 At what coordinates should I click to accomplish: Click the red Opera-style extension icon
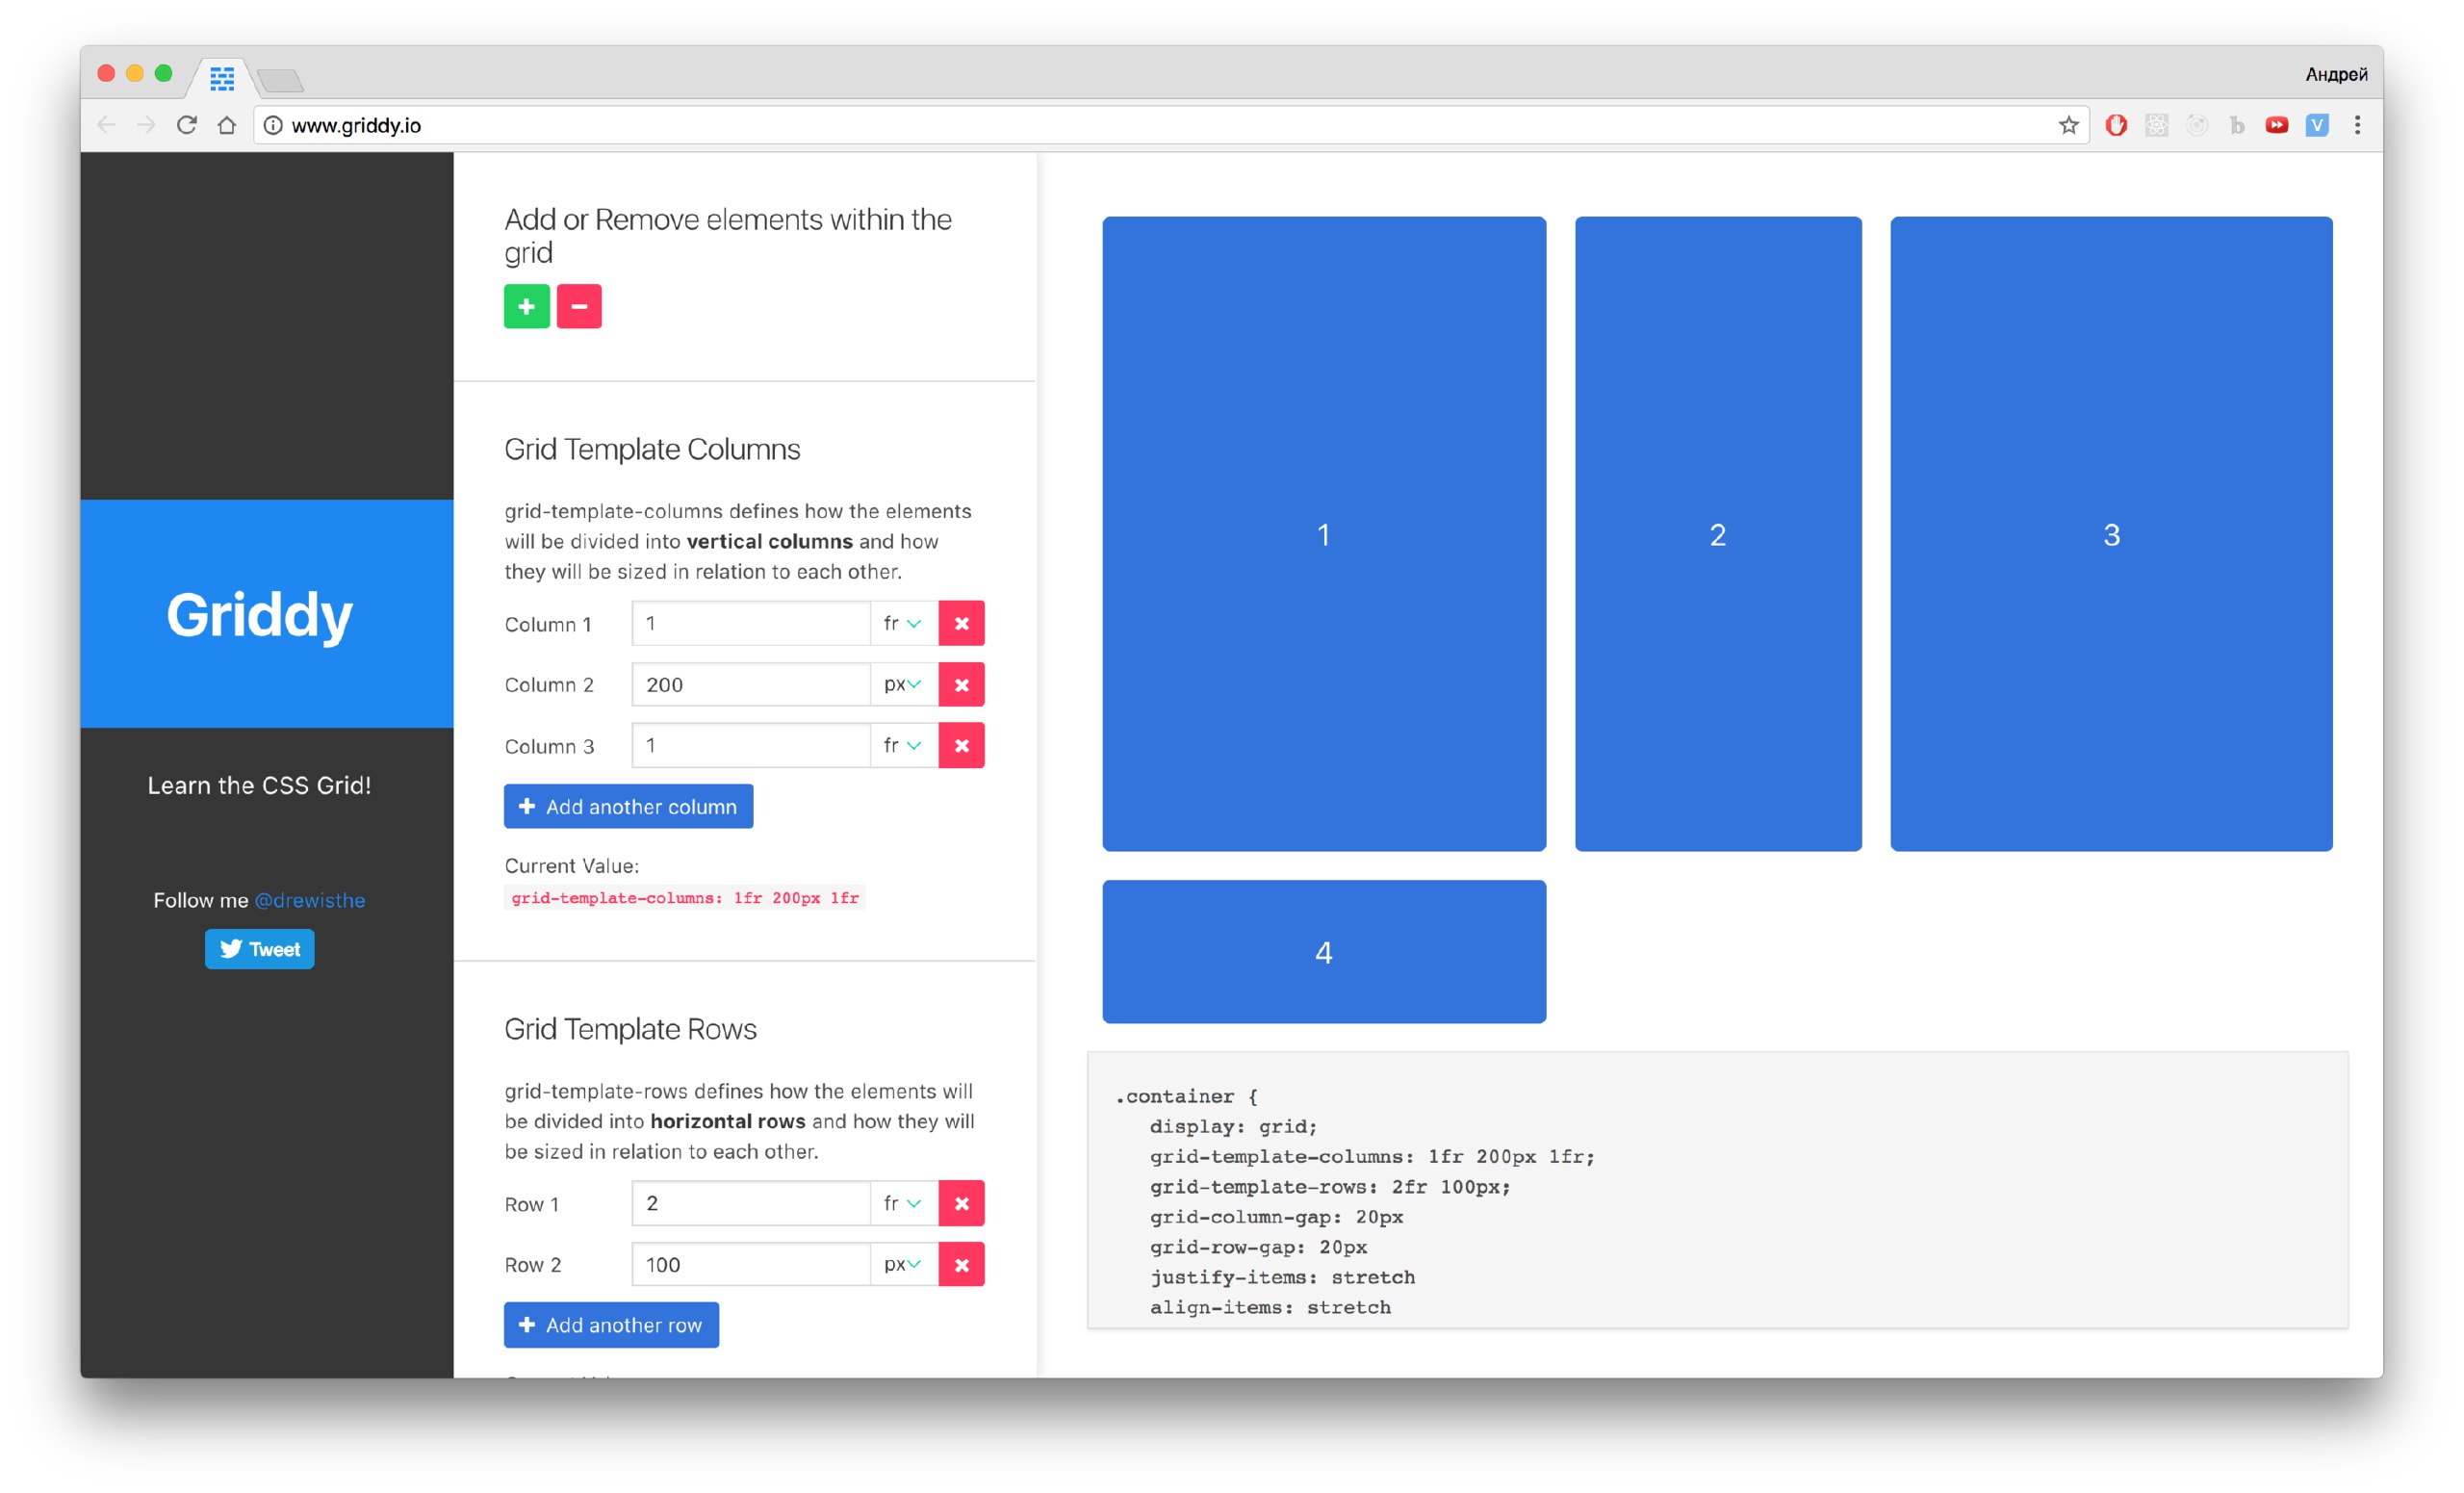(2116, 125)
